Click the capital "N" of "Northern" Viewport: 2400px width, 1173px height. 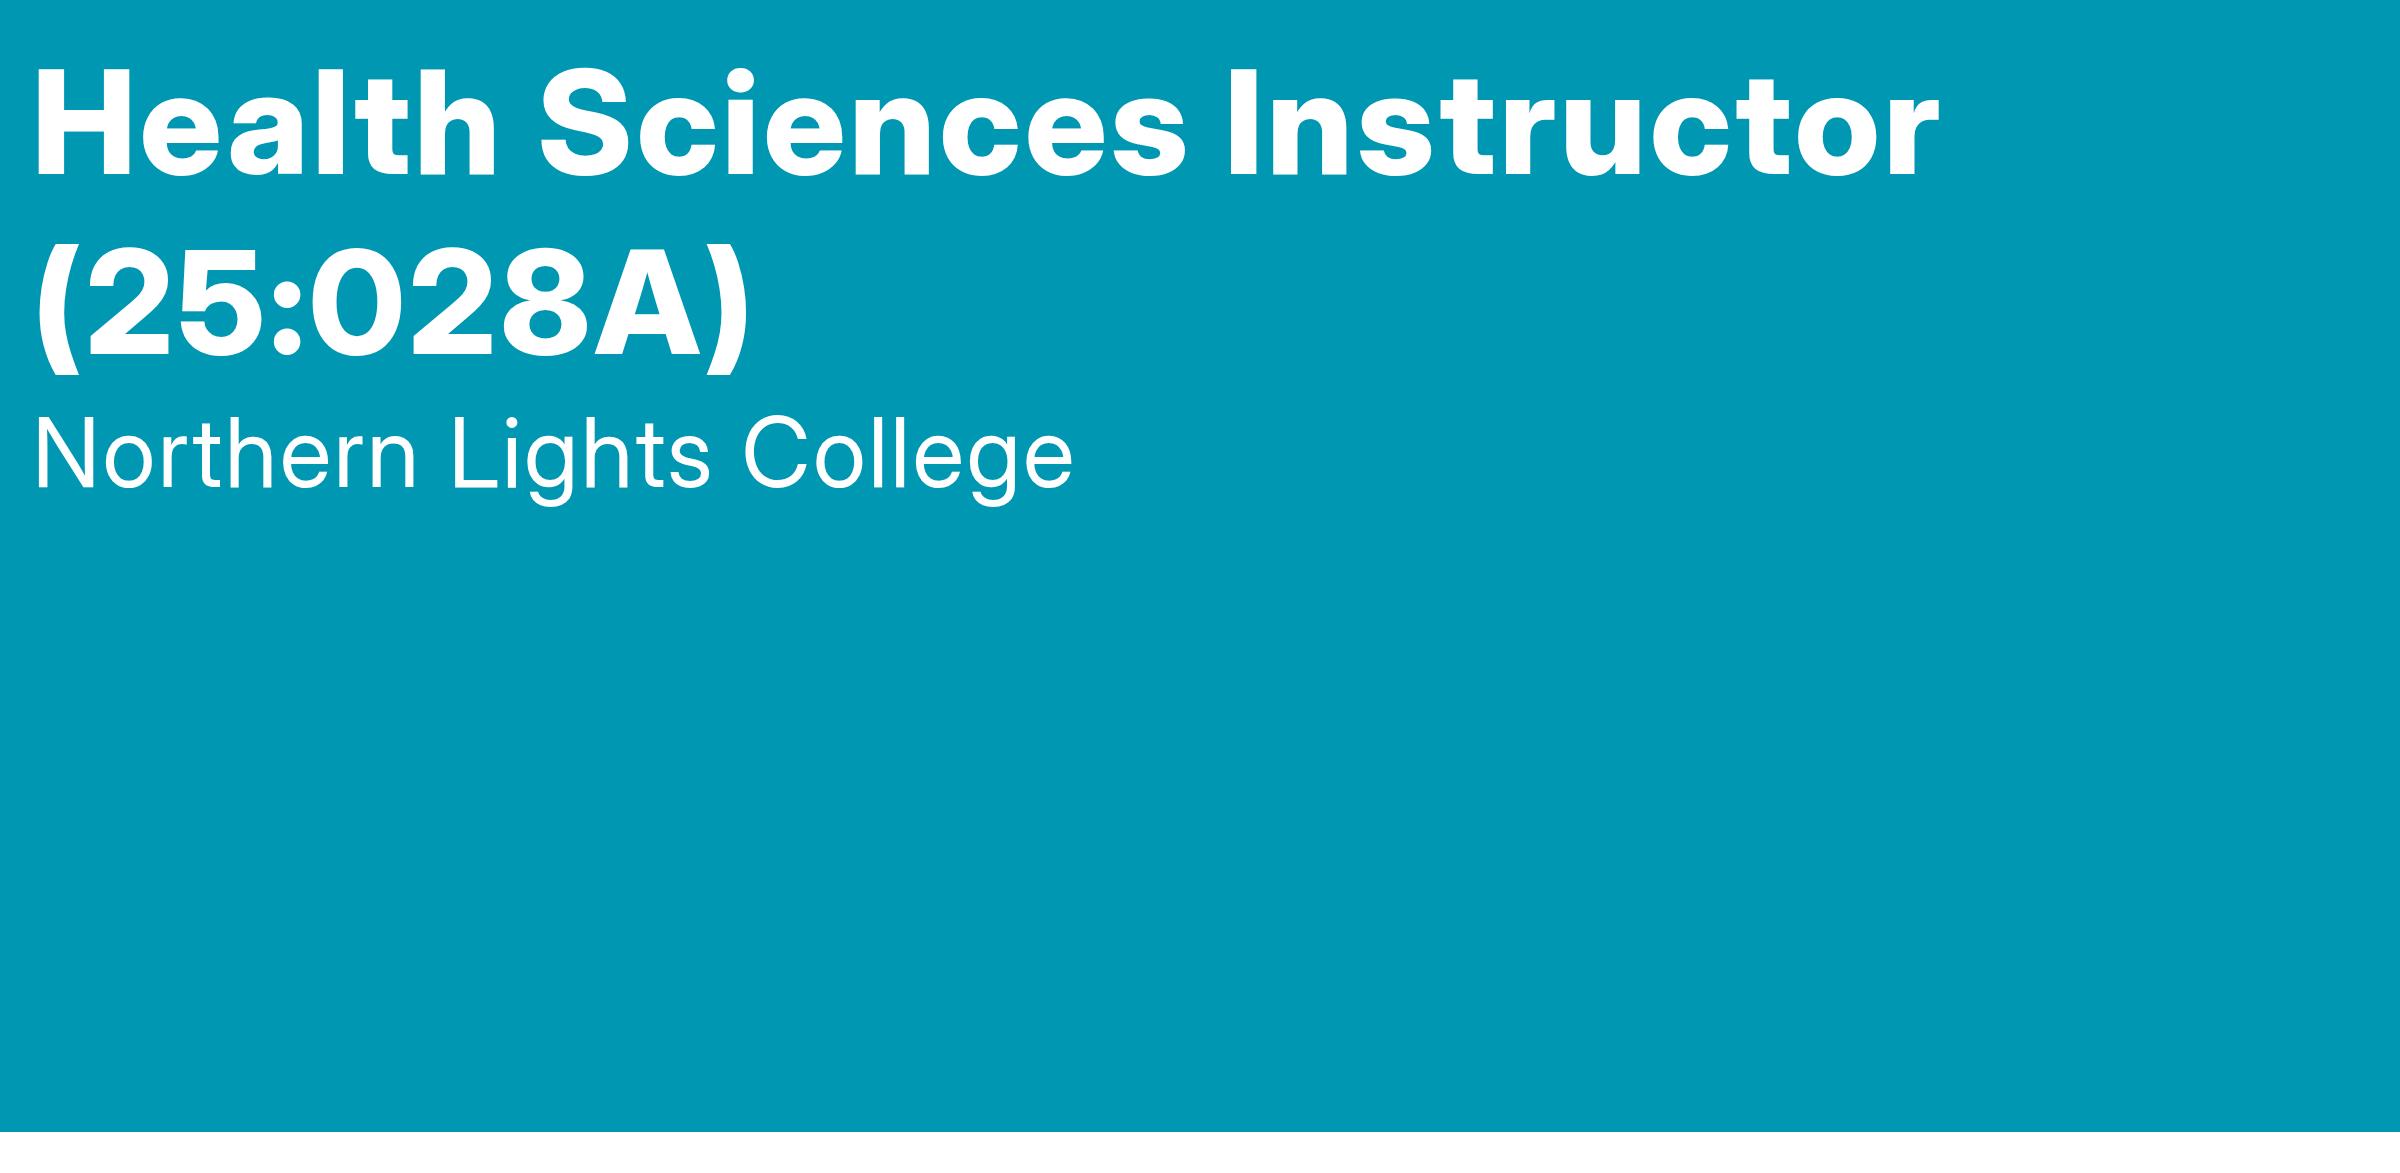click(x=69, y=455)
